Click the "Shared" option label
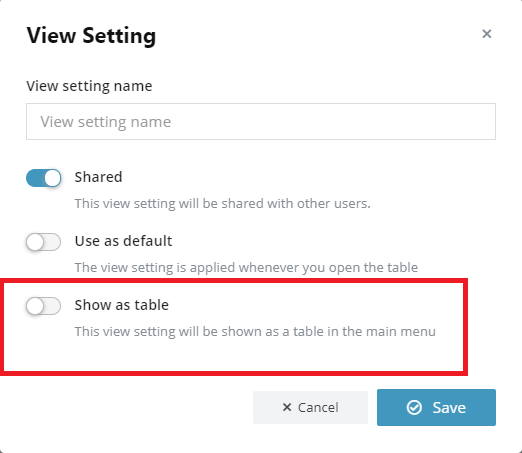522x453 pixels. click(x=98, y=177)
